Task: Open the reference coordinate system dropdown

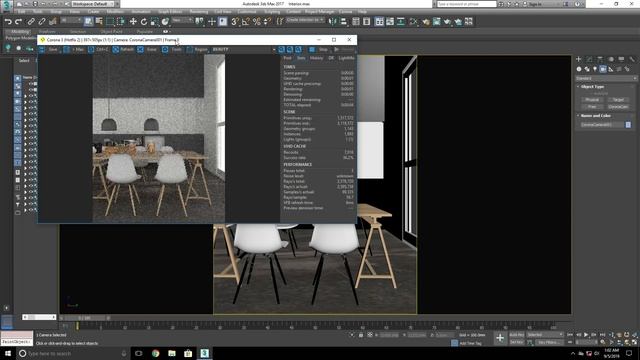Action: point(182,20)
